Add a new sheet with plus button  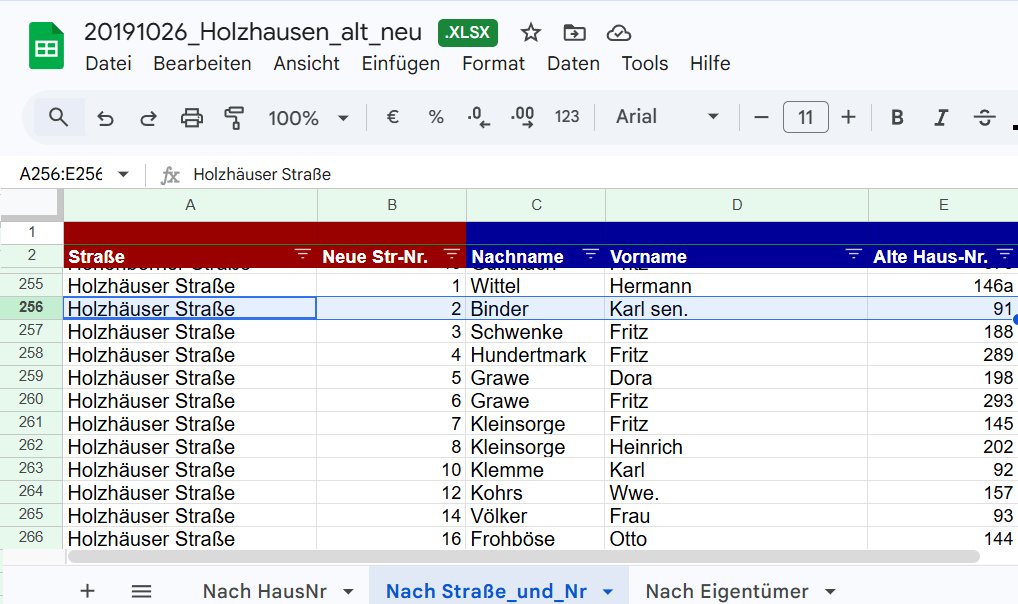point(87,591)
